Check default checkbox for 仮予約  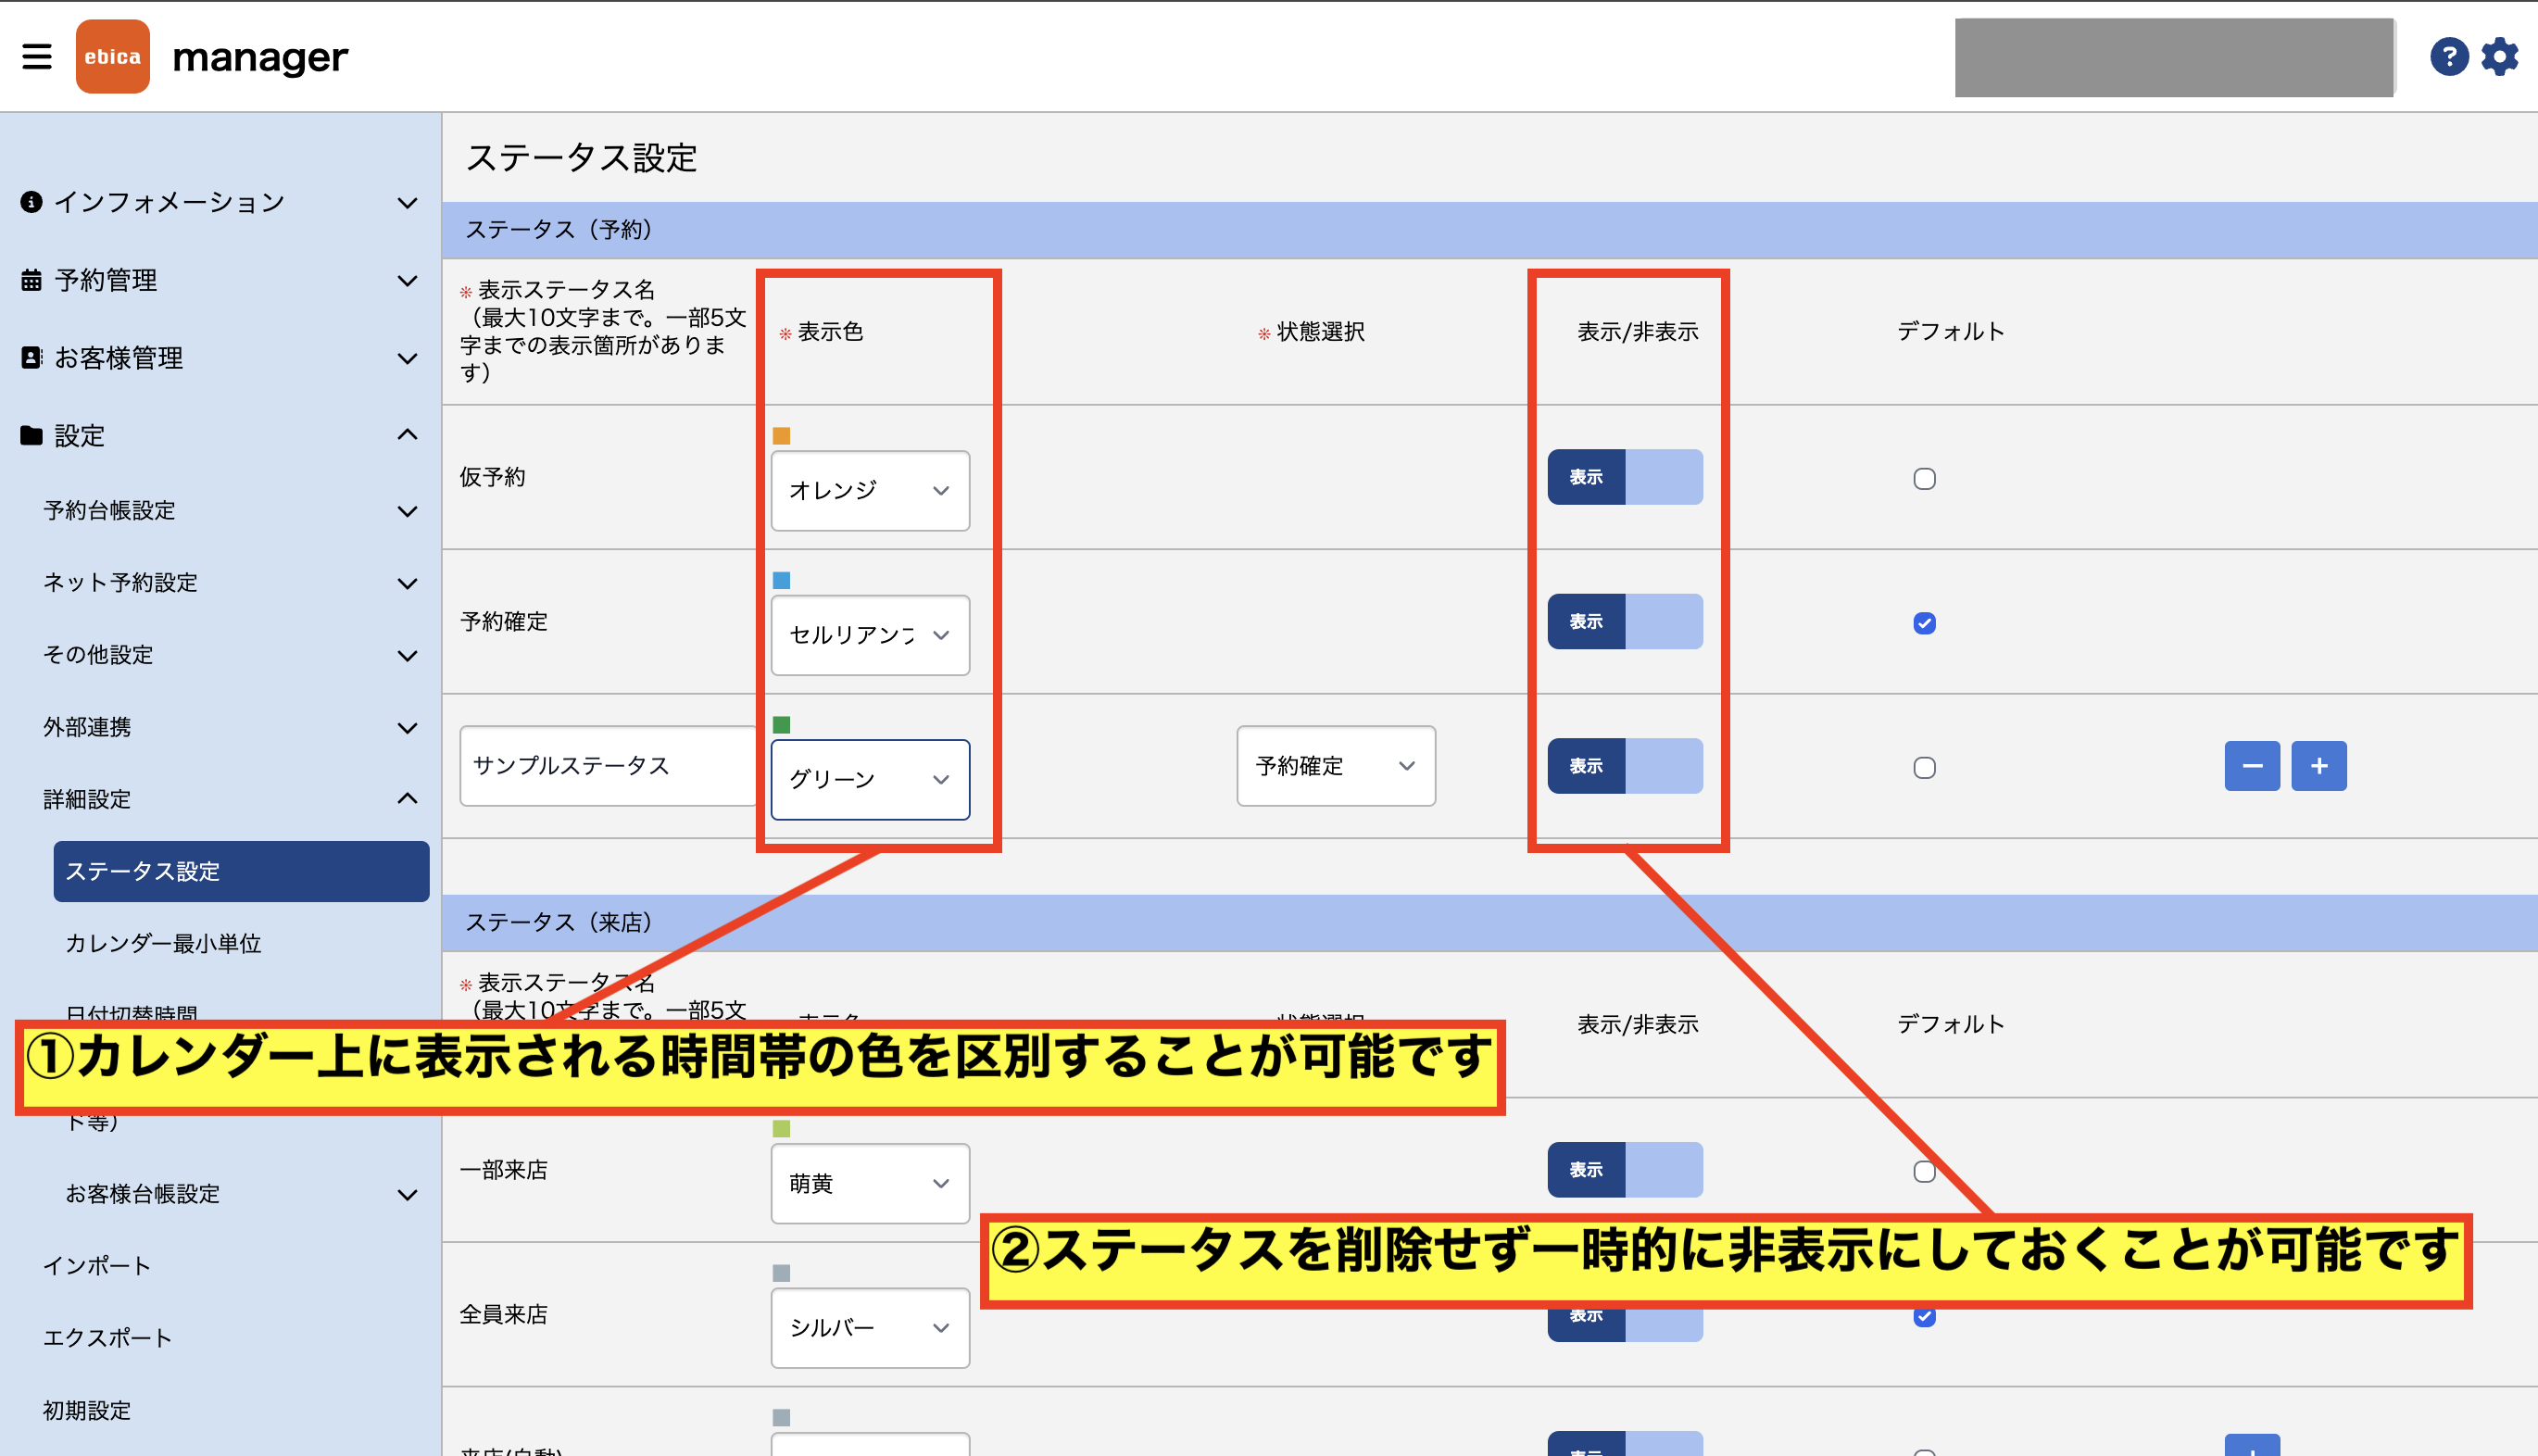(x=1924, y=479)
